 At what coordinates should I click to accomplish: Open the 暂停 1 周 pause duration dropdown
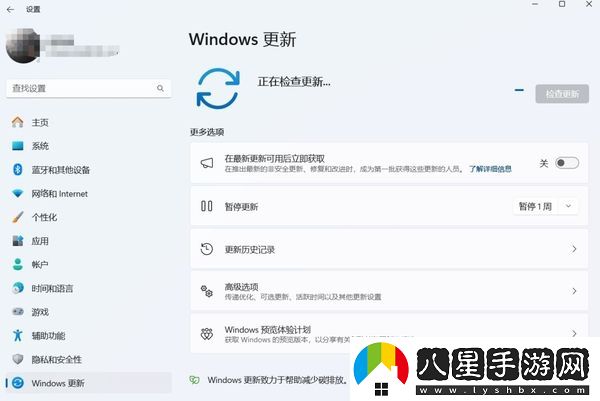click(545, 206)
